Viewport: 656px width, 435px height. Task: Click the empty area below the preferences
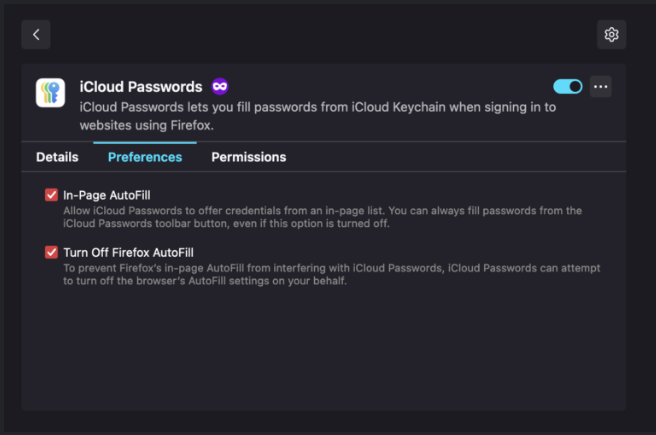[x=324, y=350]
